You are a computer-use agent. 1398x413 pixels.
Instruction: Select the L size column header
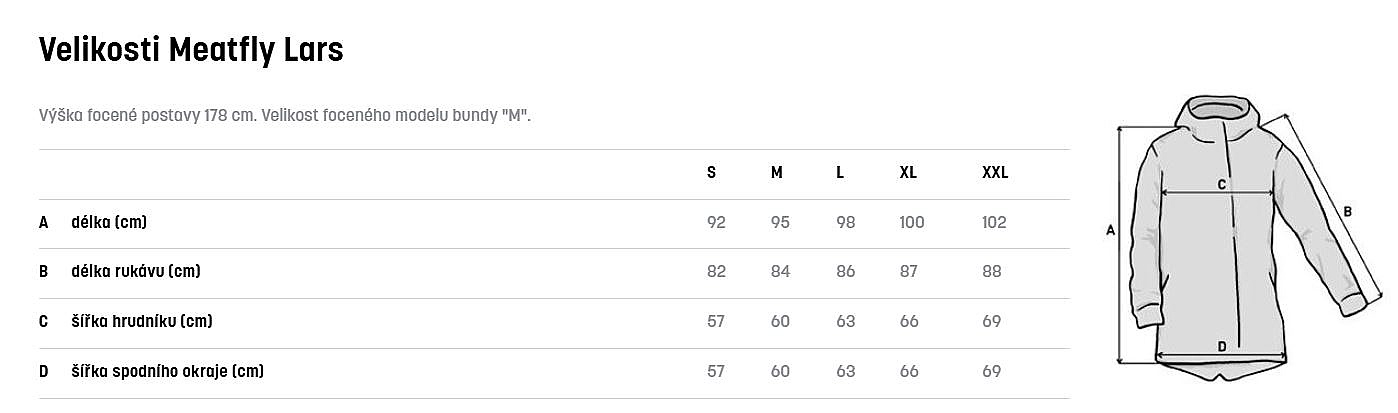pyautogui.click(x=840, y=172)
